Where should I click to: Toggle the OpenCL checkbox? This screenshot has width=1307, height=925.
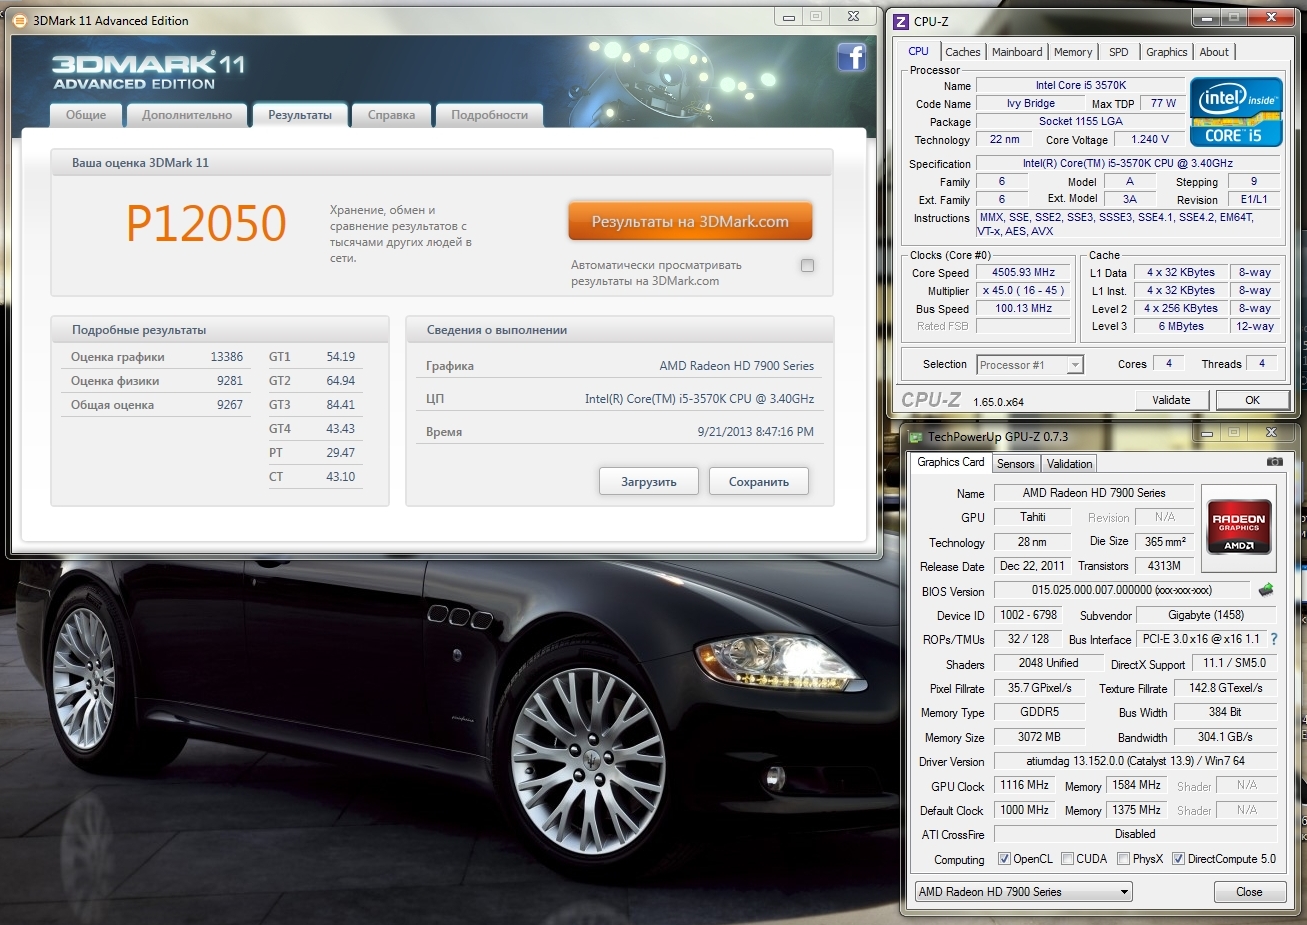(x=1004, y=859)
